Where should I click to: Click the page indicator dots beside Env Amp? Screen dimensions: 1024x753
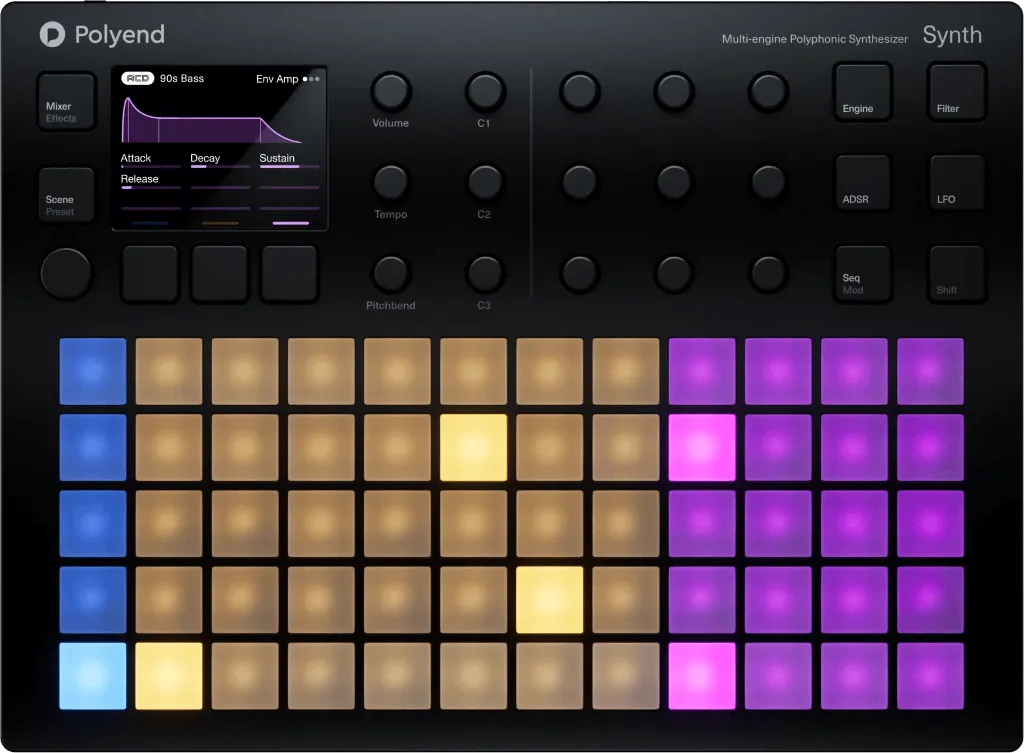[312, 79]
